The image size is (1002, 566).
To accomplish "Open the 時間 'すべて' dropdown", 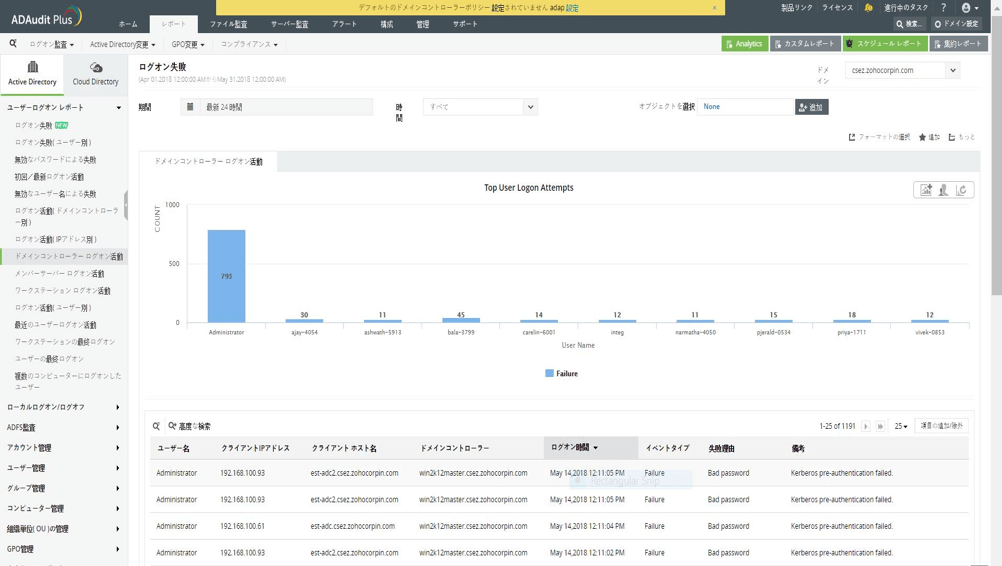I will click(530, 107).
